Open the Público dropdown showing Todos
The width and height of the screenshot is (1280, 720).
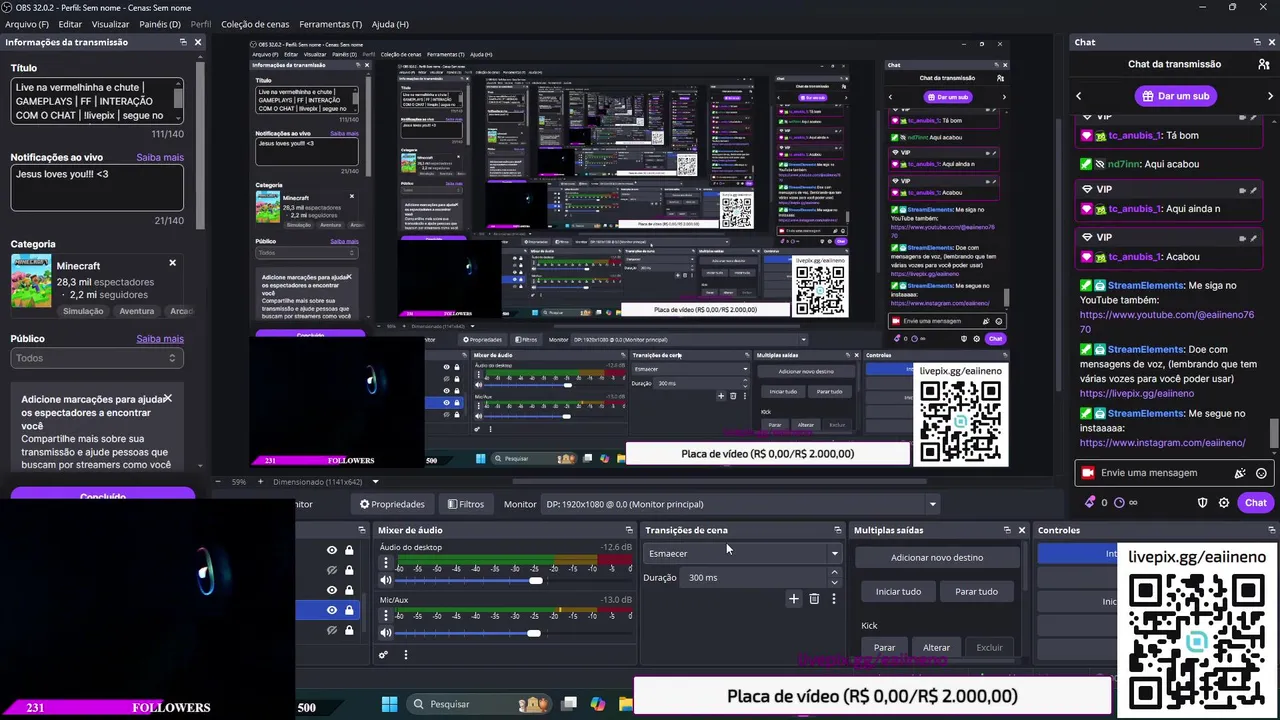click(97, 358)
